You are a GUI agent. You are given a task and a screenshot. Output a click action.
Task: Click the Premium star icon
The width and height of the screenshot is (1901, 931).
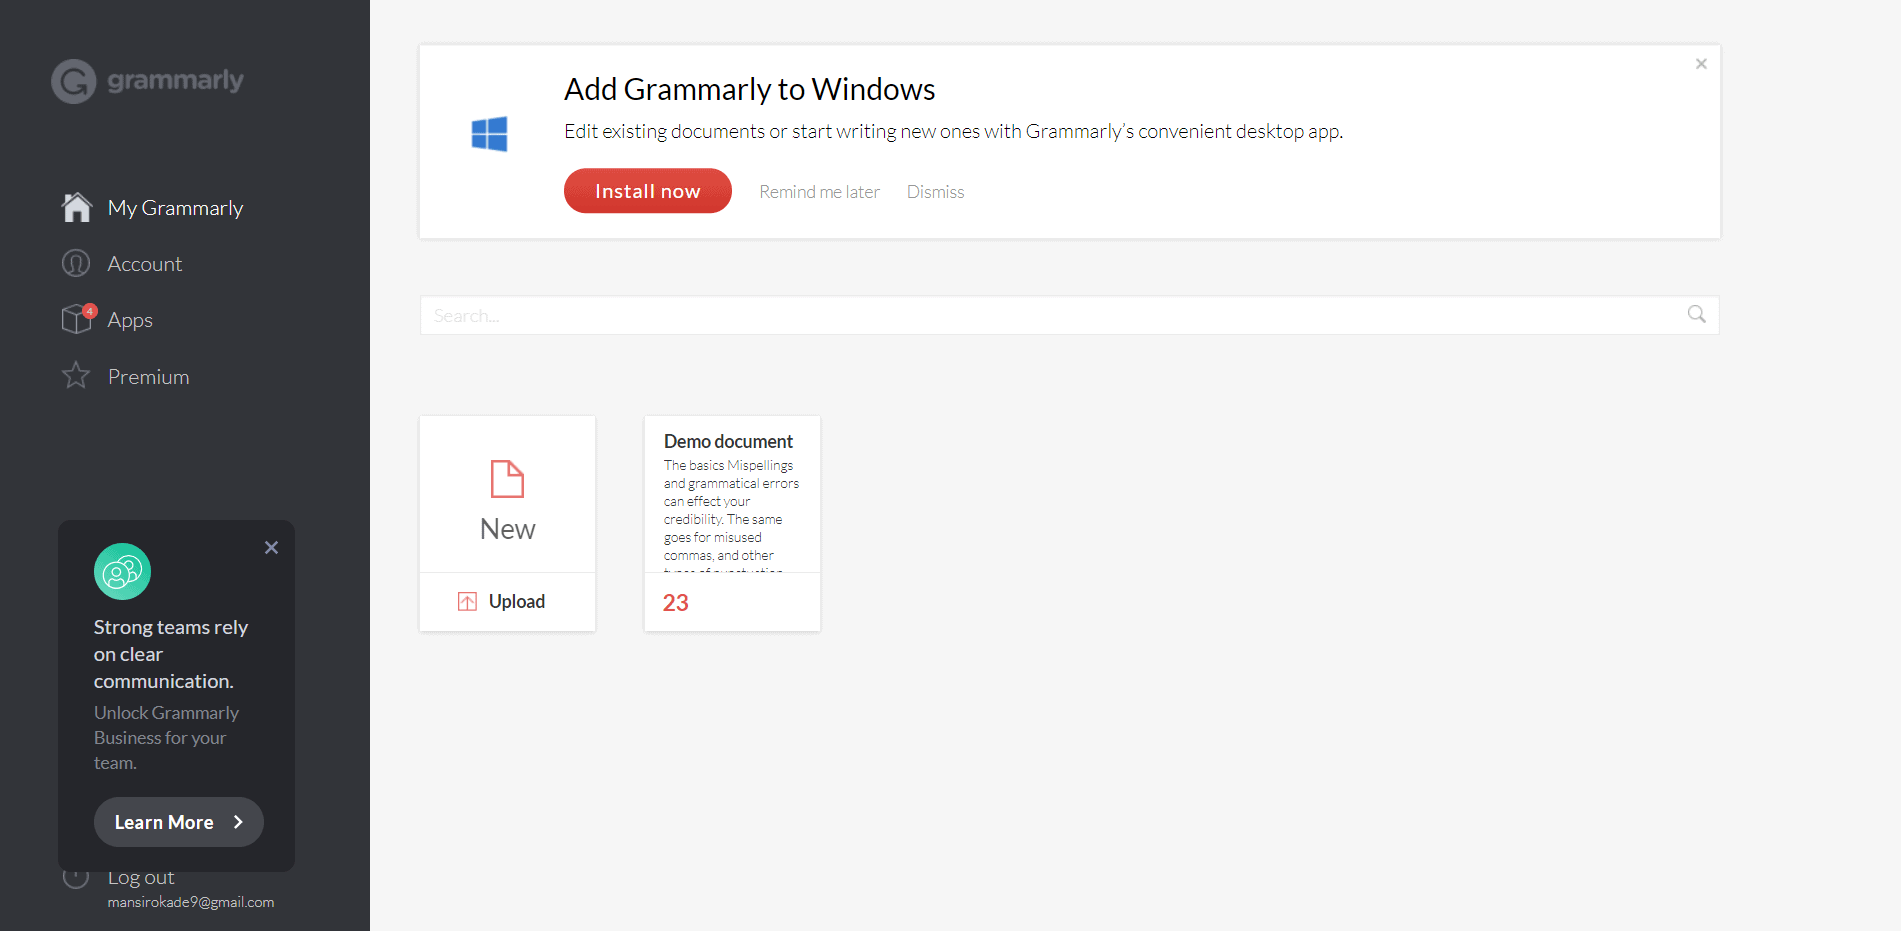click(76, 376)
